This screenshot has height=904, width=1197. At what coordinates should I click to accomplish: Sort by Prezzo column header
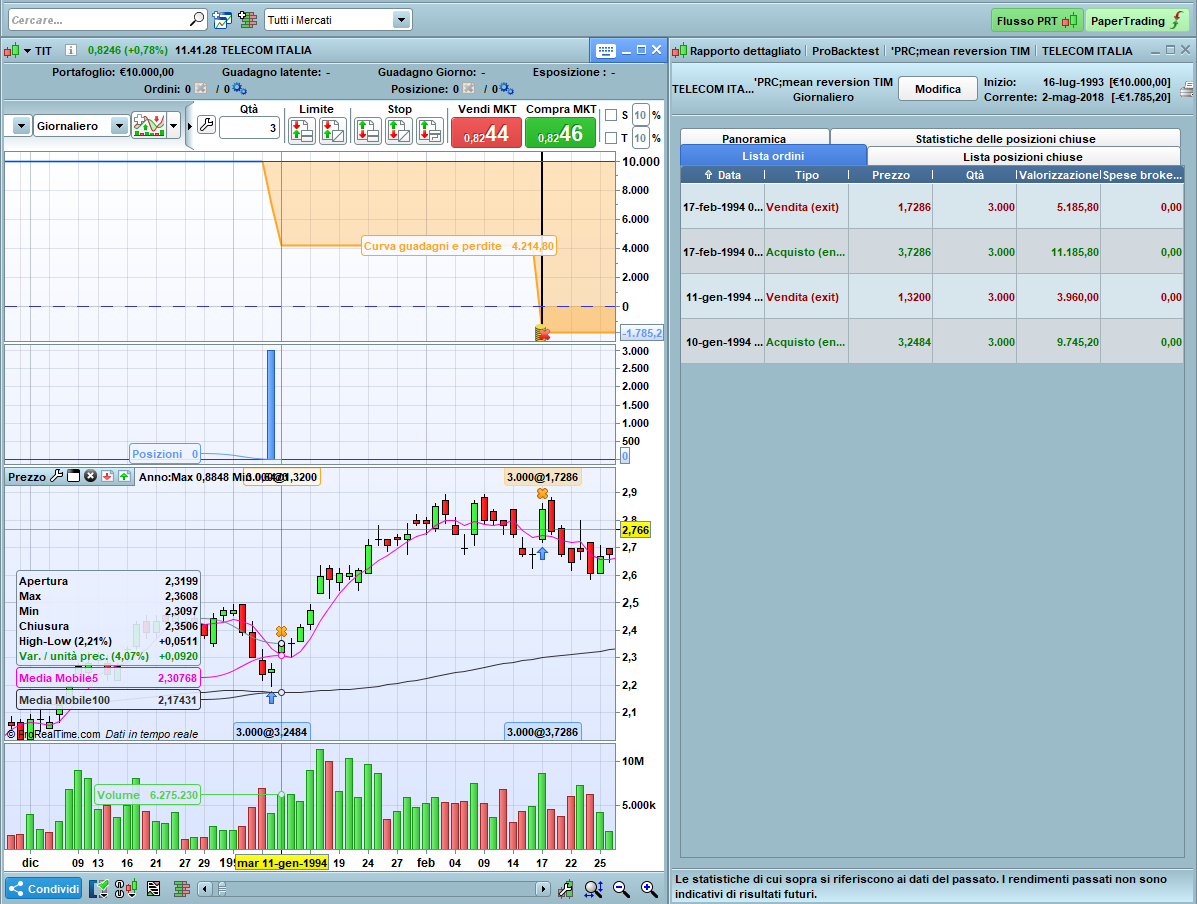pos(891,175)
